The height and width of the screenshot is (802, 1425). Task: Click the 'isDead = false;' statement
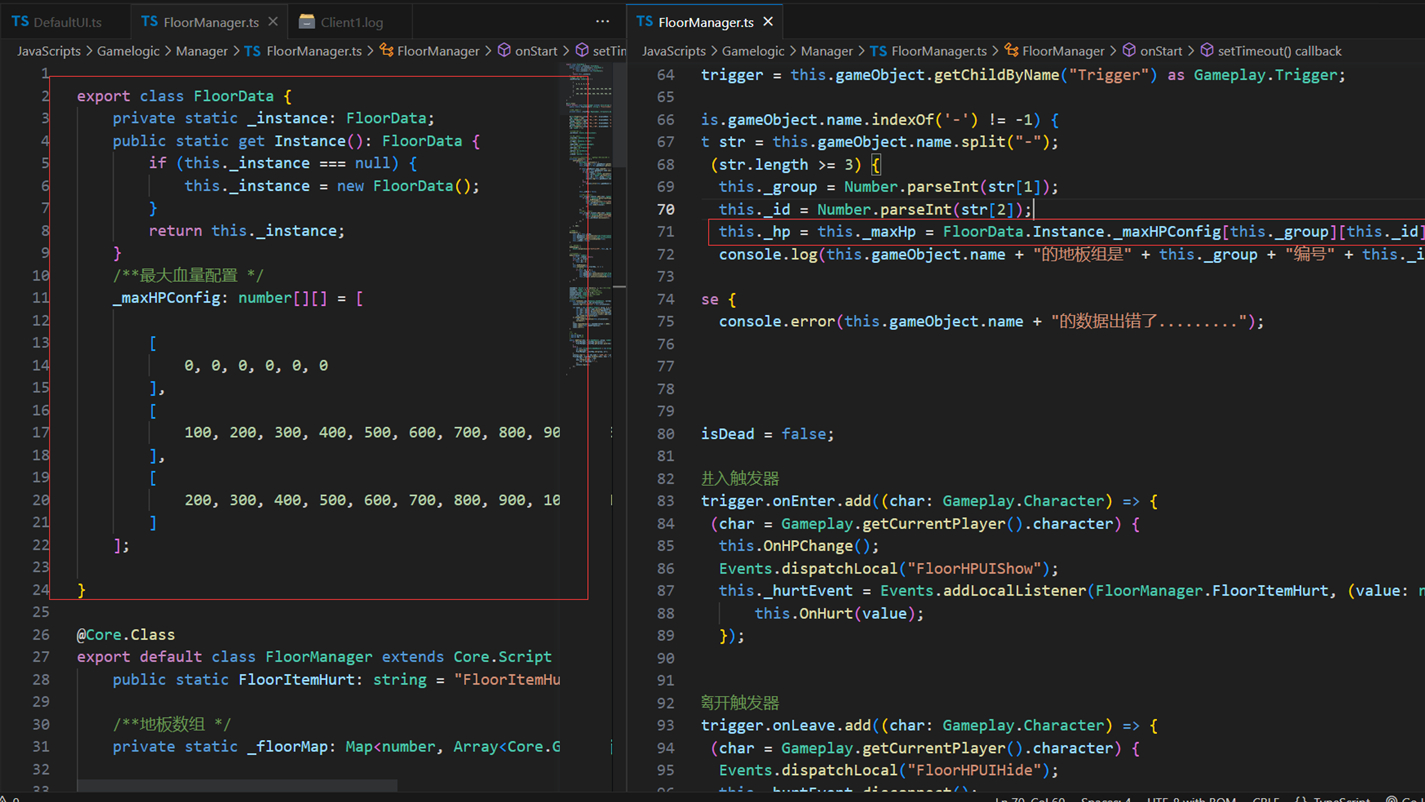point(768,433)
